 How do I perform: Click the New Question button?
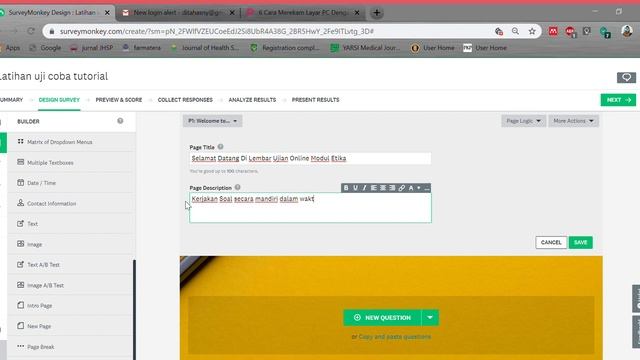[x=382, y=318]
